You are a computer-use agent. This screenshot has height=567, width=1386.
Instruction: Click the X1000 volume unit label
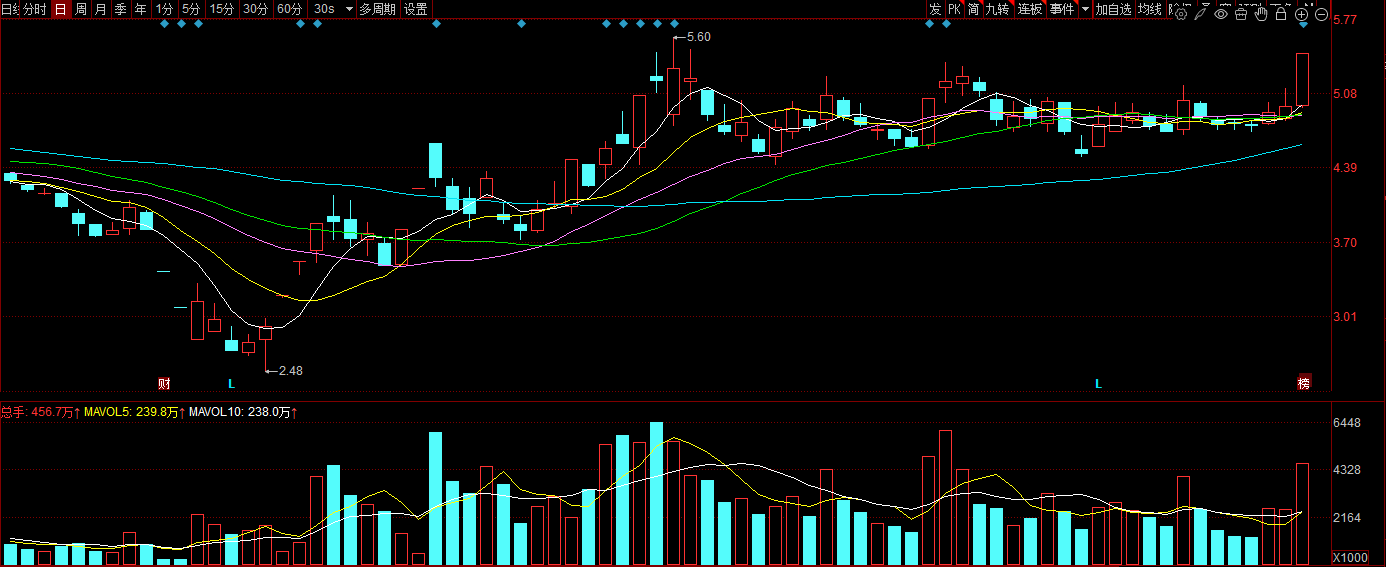coord(1349,557)
